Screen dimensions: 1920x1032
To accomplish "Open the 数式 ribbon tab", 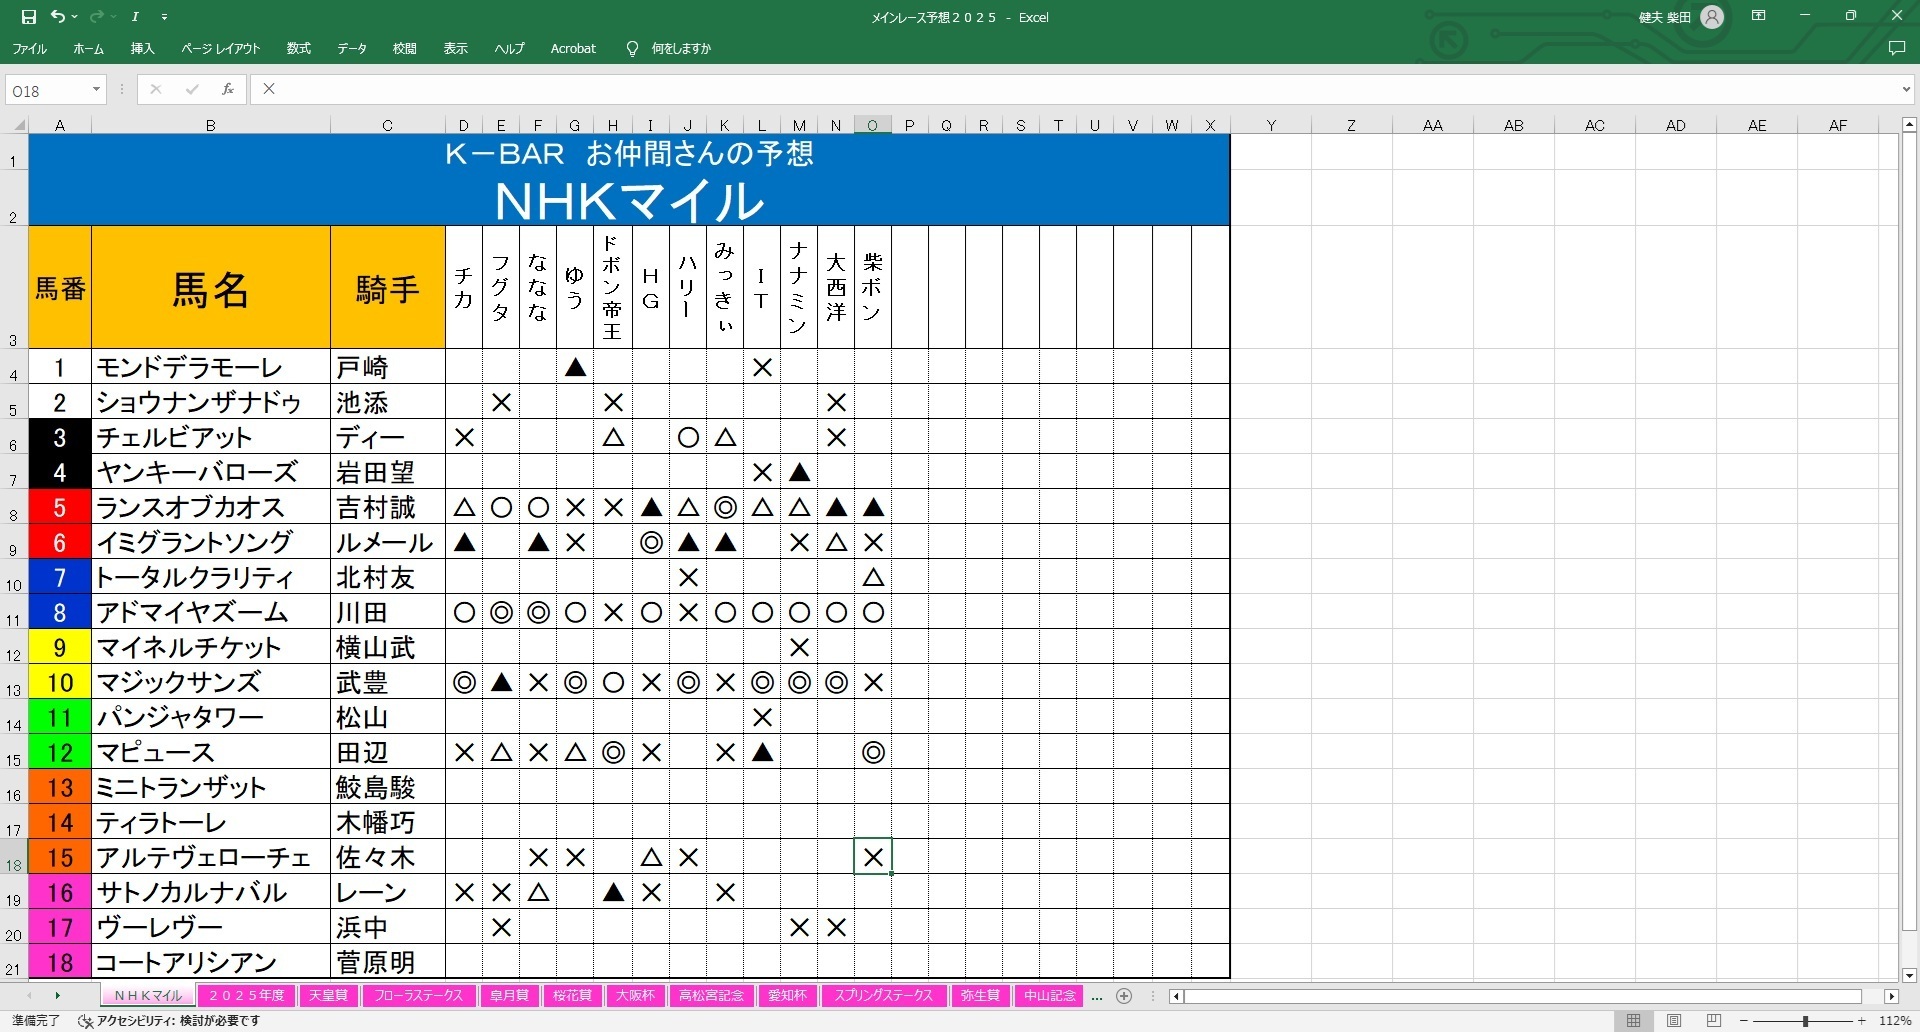I will [x=299, y=48].
